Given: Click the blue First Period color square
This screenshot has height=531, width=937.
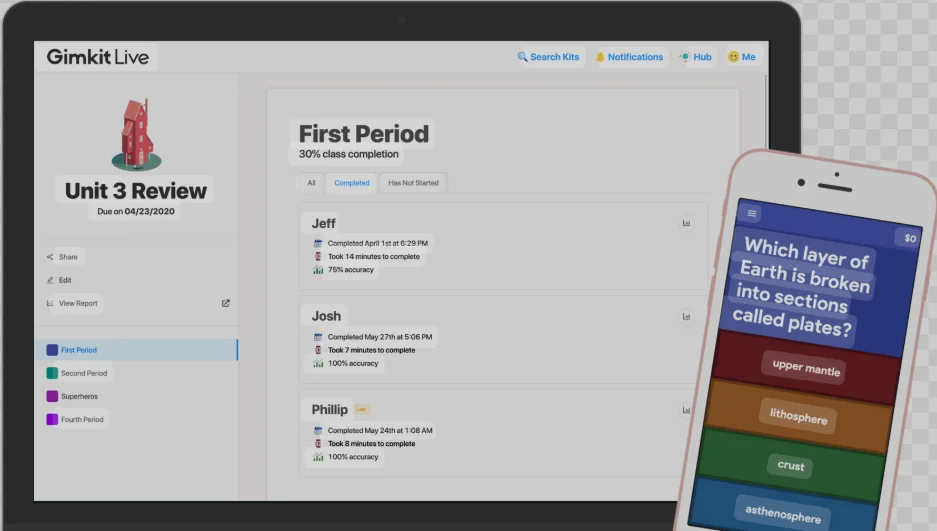Looking at the screenshot, I should [53, 350].
